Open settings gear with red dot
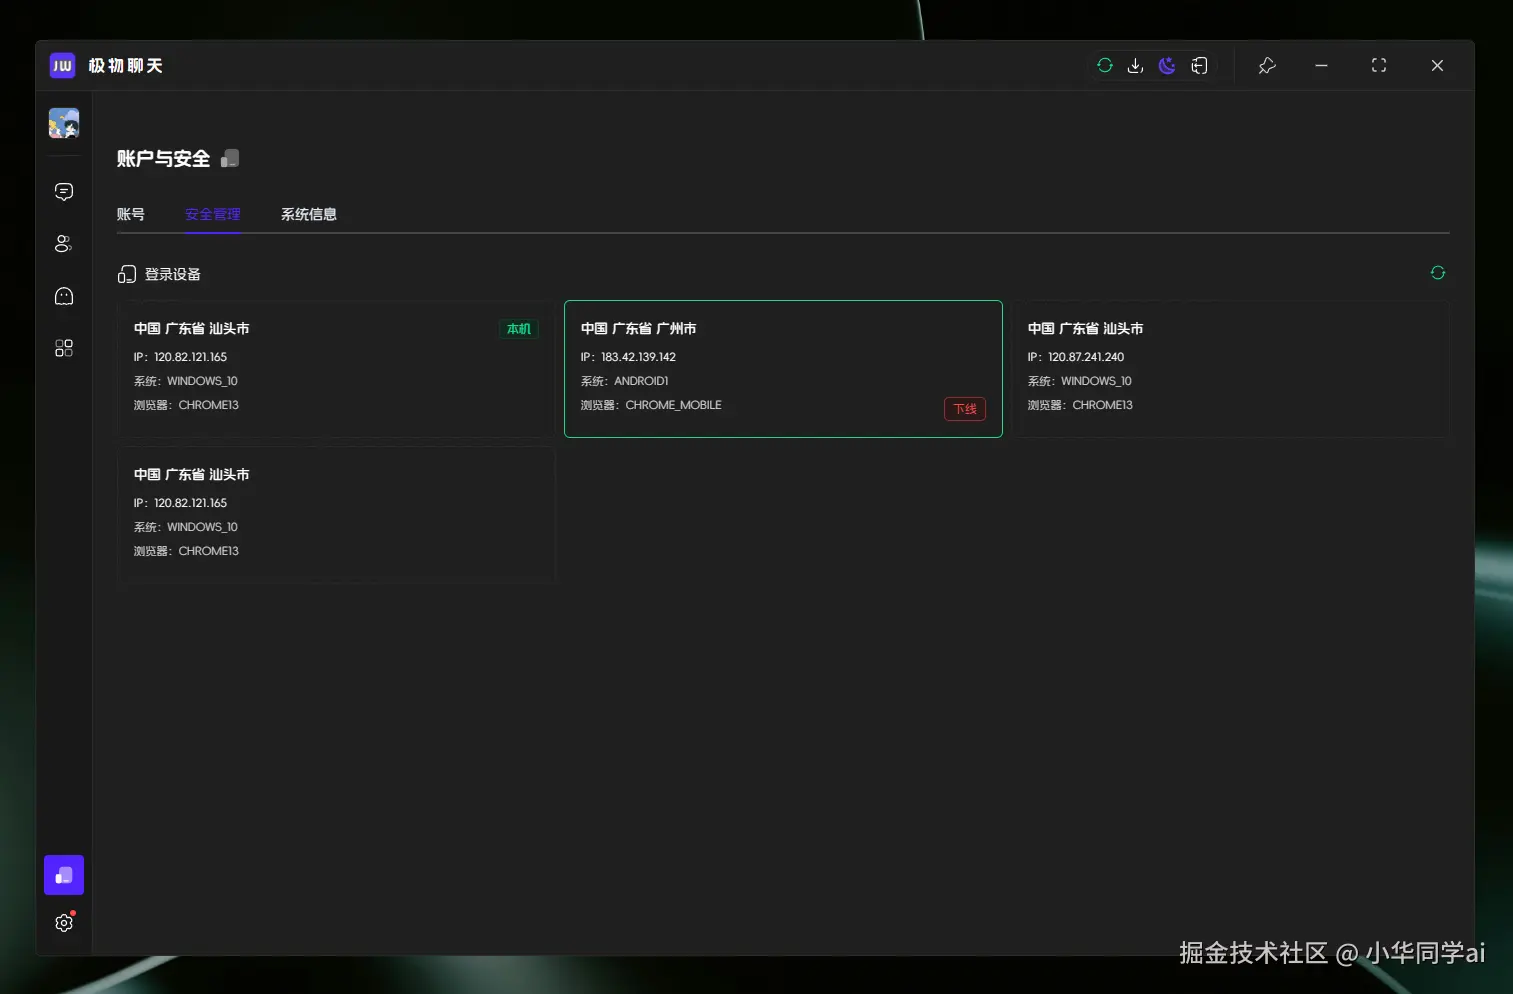This screenshot has width=1513, height=994. [64, 922]
